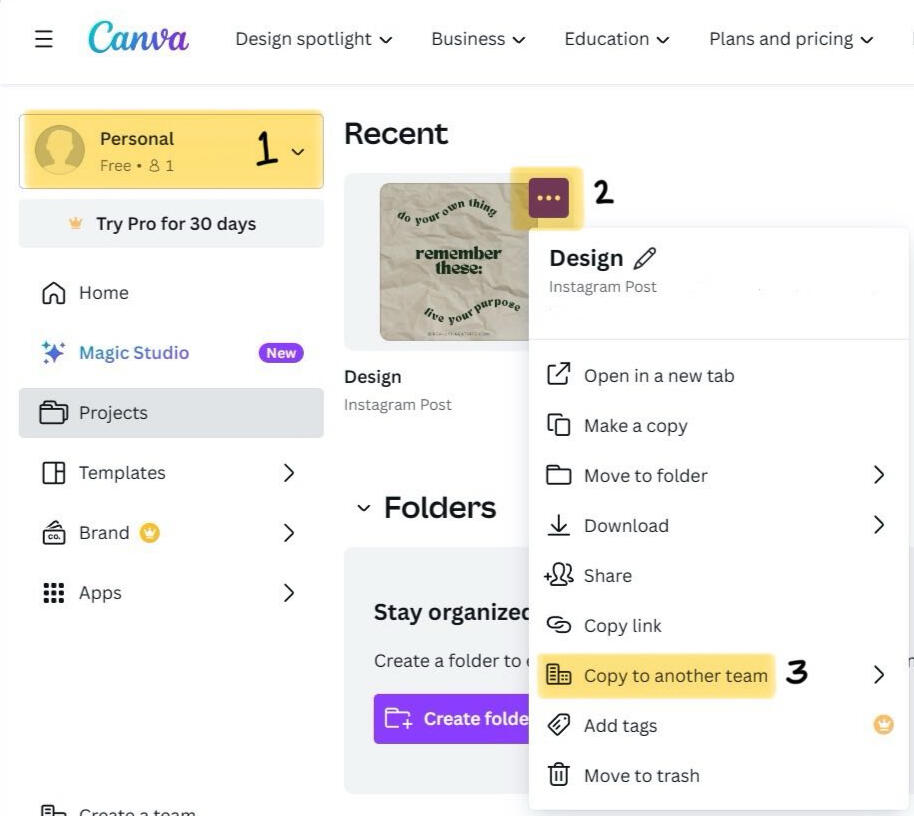Choose Make a copy from menu
Screen dimensions: 914x816
tap(635, 426)
